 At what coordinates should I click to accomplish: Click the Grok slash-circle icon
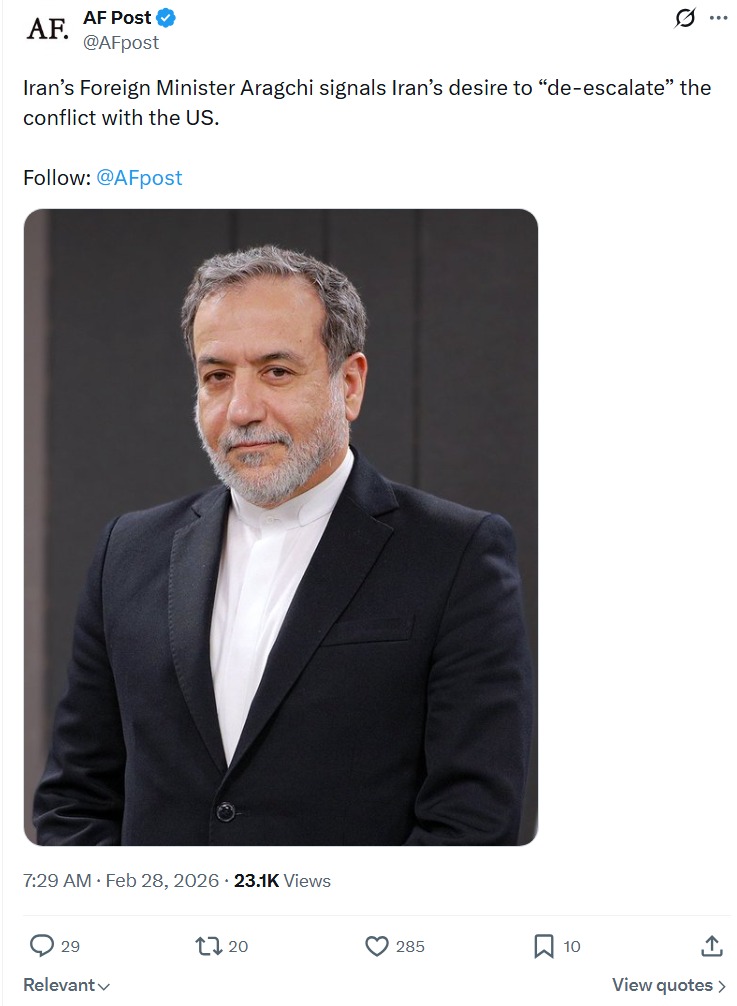684,18
